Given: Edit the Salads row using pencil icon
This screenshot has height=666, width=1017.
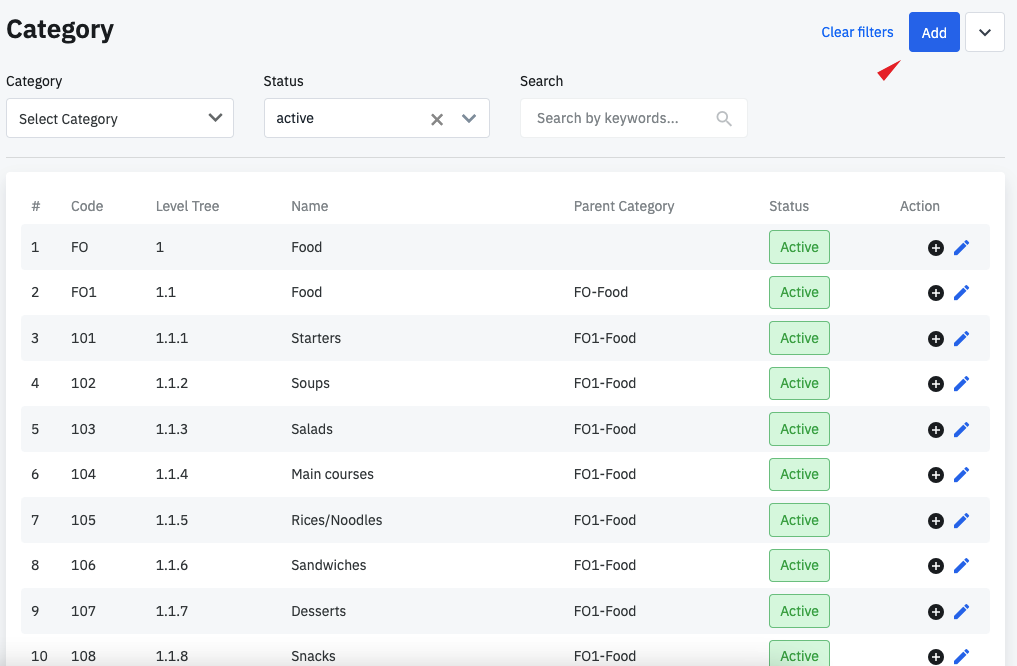Looking at the screenshot, I should (x=961, y=430).
